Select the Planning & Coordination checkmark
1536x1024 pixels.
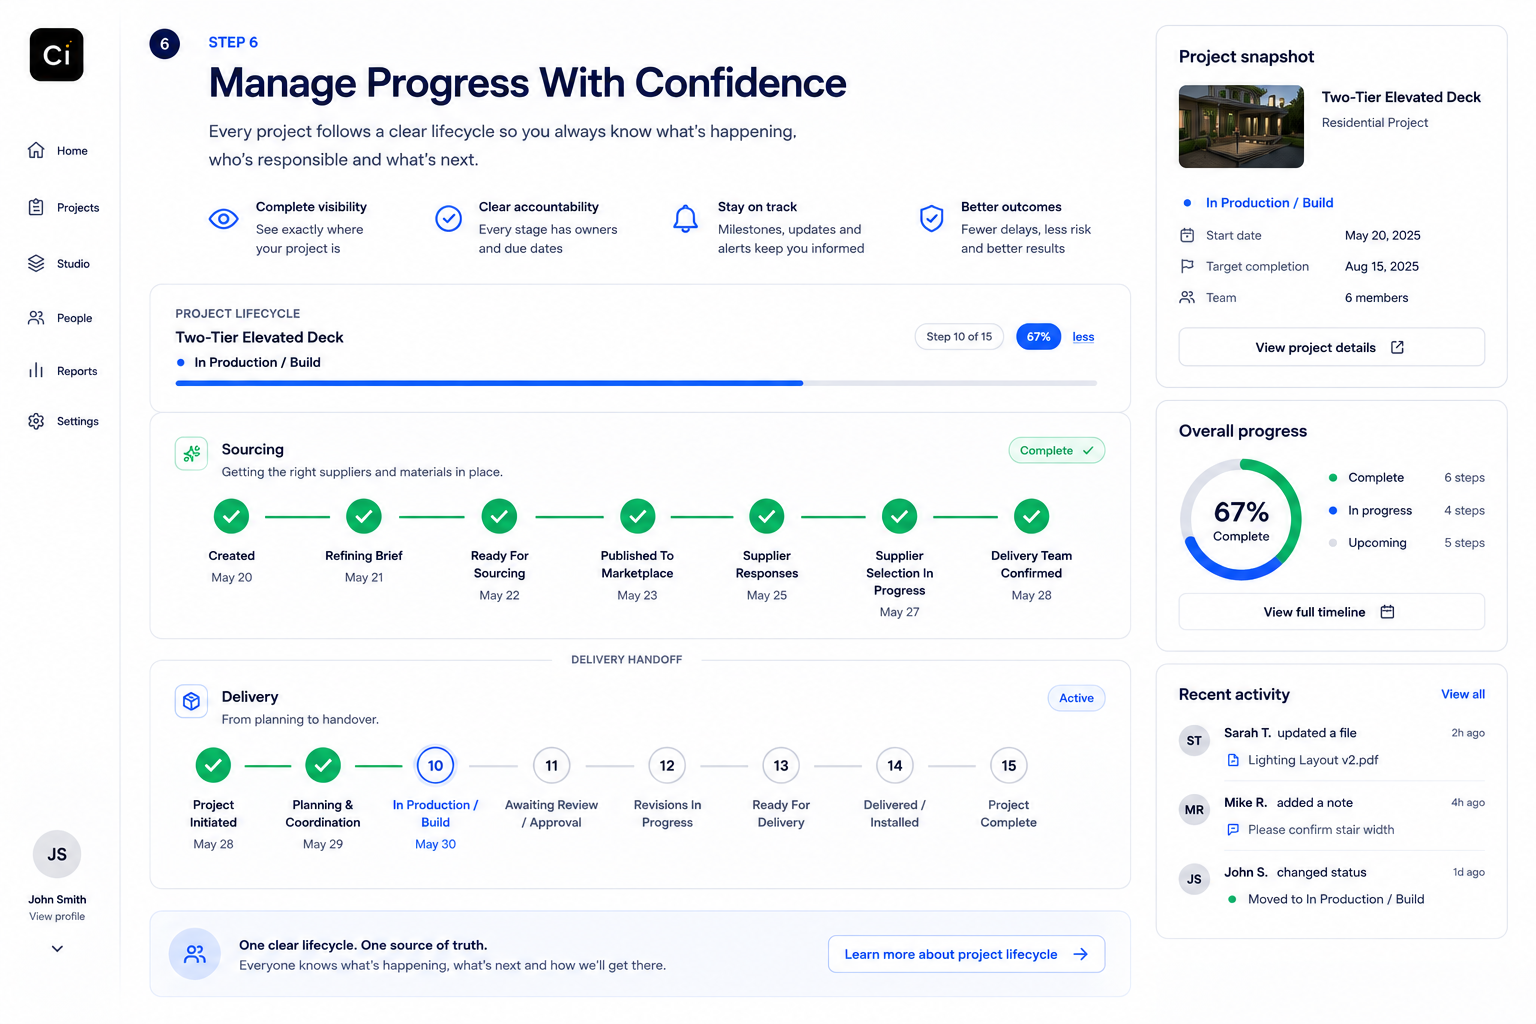pos(323,765)
